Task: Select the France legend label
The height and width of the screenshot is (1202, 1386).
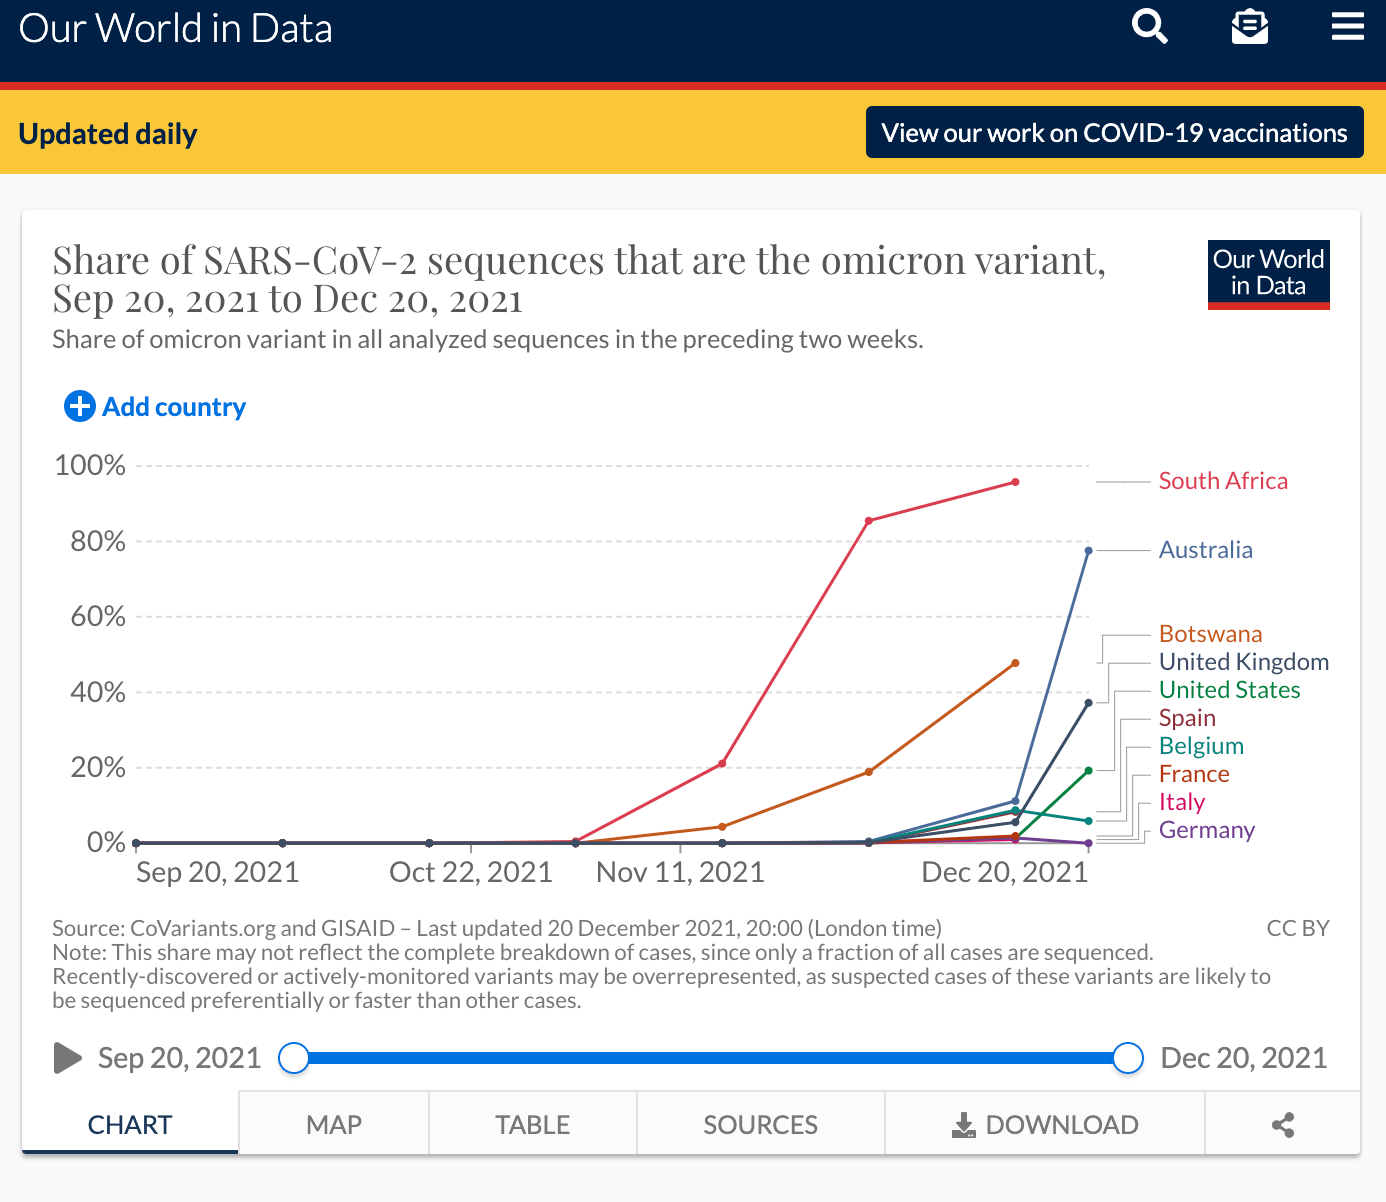Action: [x=1194, y=774]
